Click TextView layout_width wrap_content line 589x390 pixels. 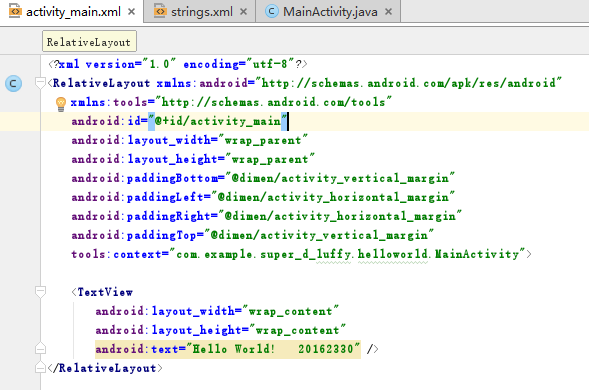pyautogui.click(x=217, y=311)
